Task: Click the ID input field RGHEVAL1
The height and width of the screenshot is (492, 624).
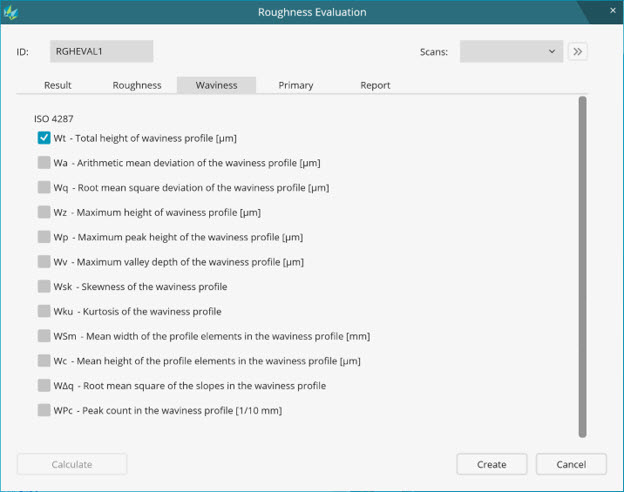Action: tap(101, 52)
